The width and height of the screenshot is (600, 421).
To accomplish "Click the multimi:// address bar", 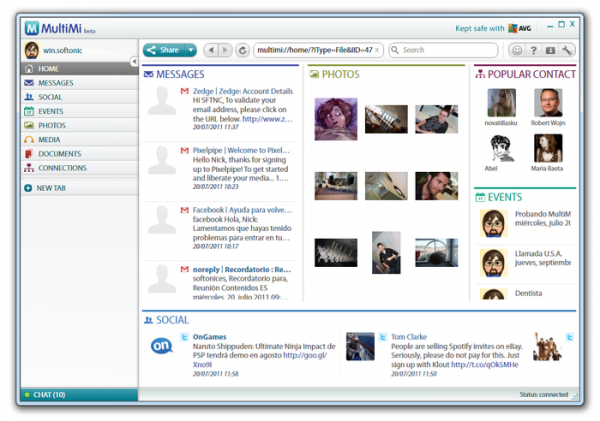I will click(315, 50).
